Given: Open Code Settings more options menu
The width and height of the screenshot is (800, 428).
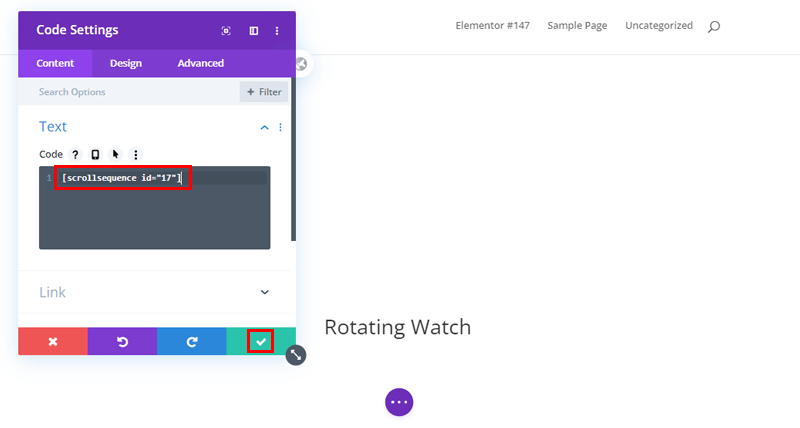Looking at the screenshot, I should 277,31.
